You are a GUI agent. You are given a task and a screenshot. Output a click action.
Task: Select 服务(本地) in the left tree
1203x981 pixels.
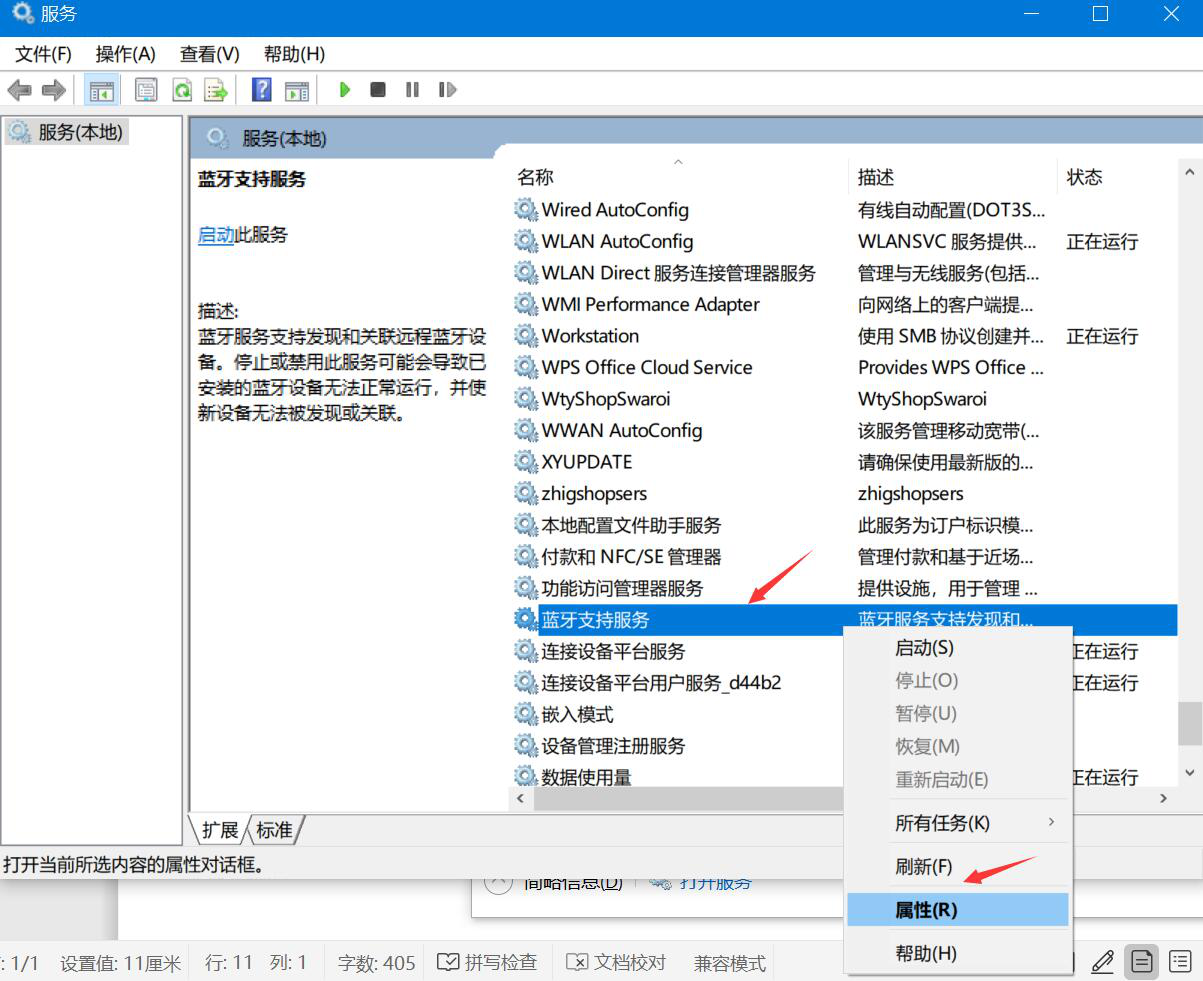(x=66, y=132)
